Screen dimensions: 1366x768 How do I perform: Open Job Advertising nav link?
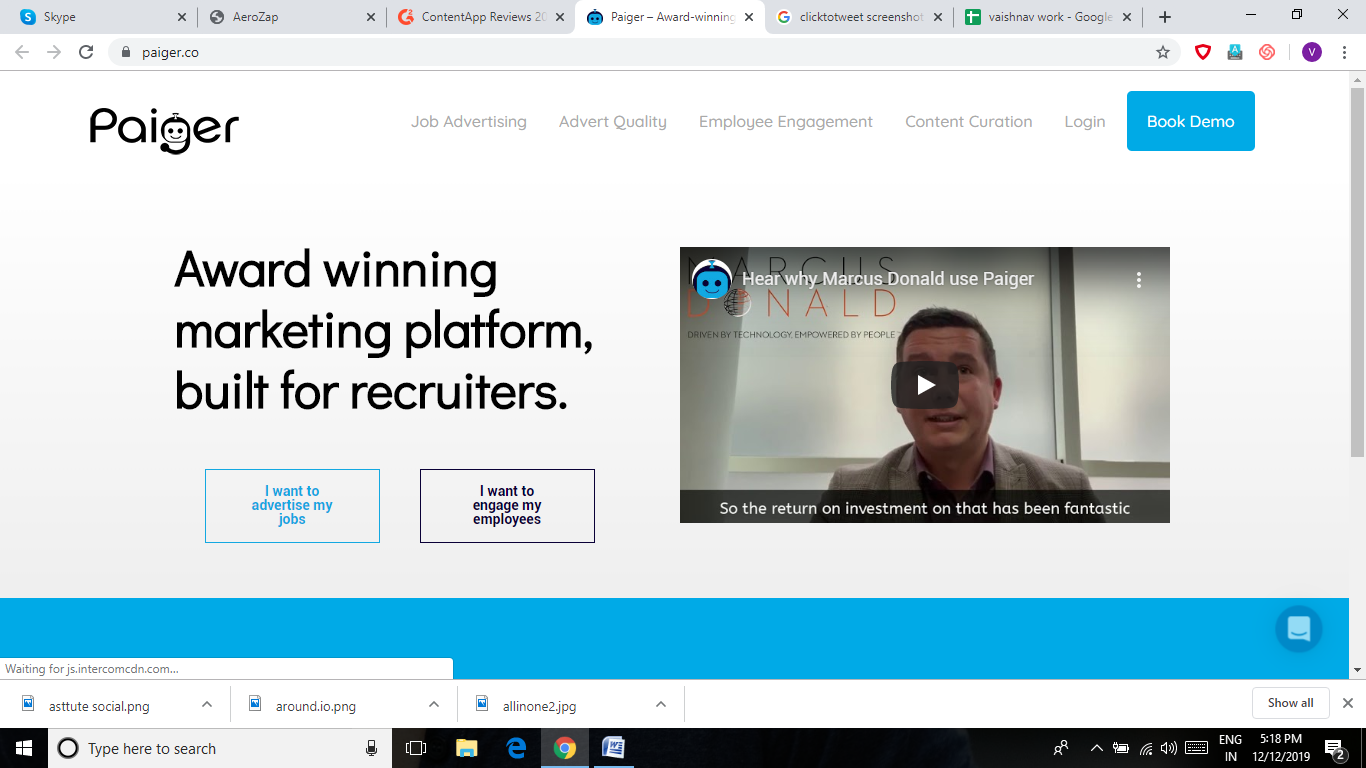coord(469,122)
